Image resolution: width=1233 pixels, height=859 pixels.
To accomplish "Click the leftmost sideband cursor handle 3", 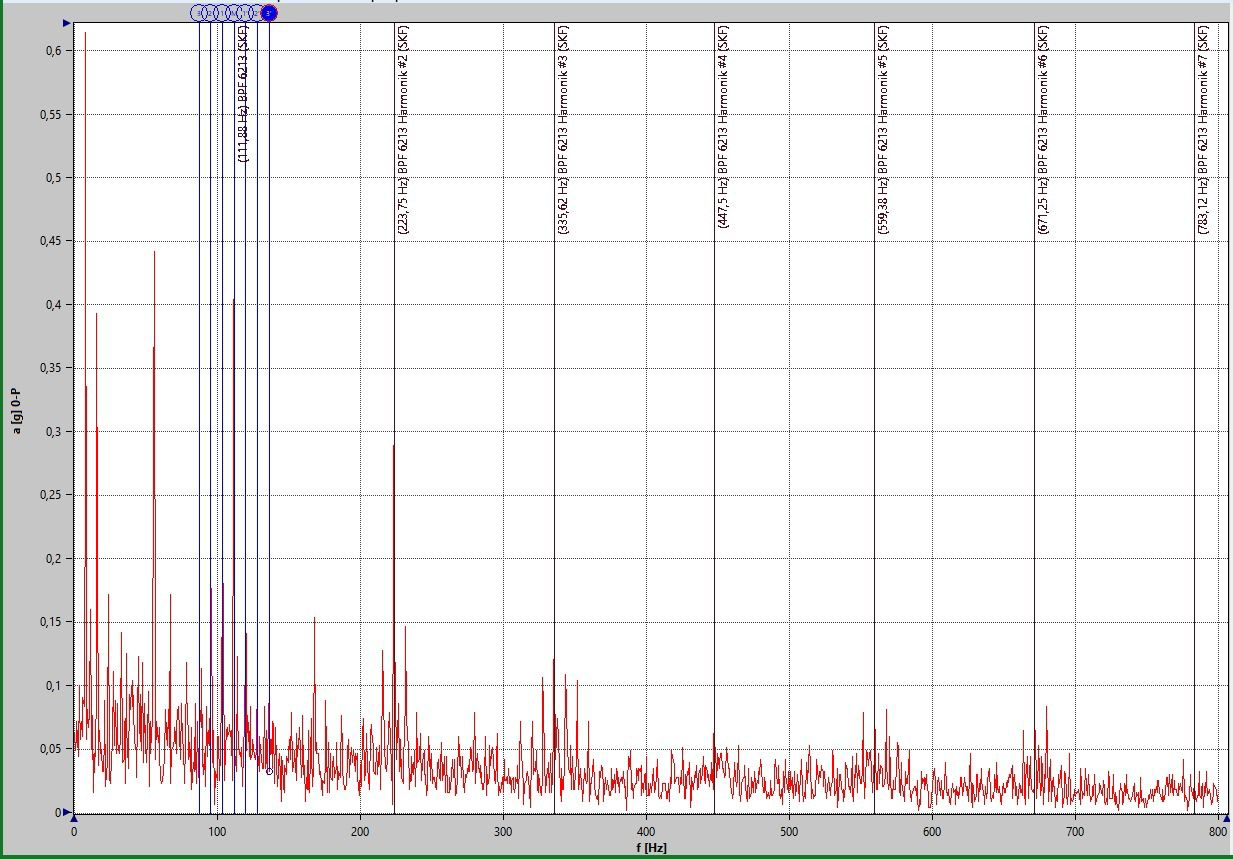I will pos(199,13).
